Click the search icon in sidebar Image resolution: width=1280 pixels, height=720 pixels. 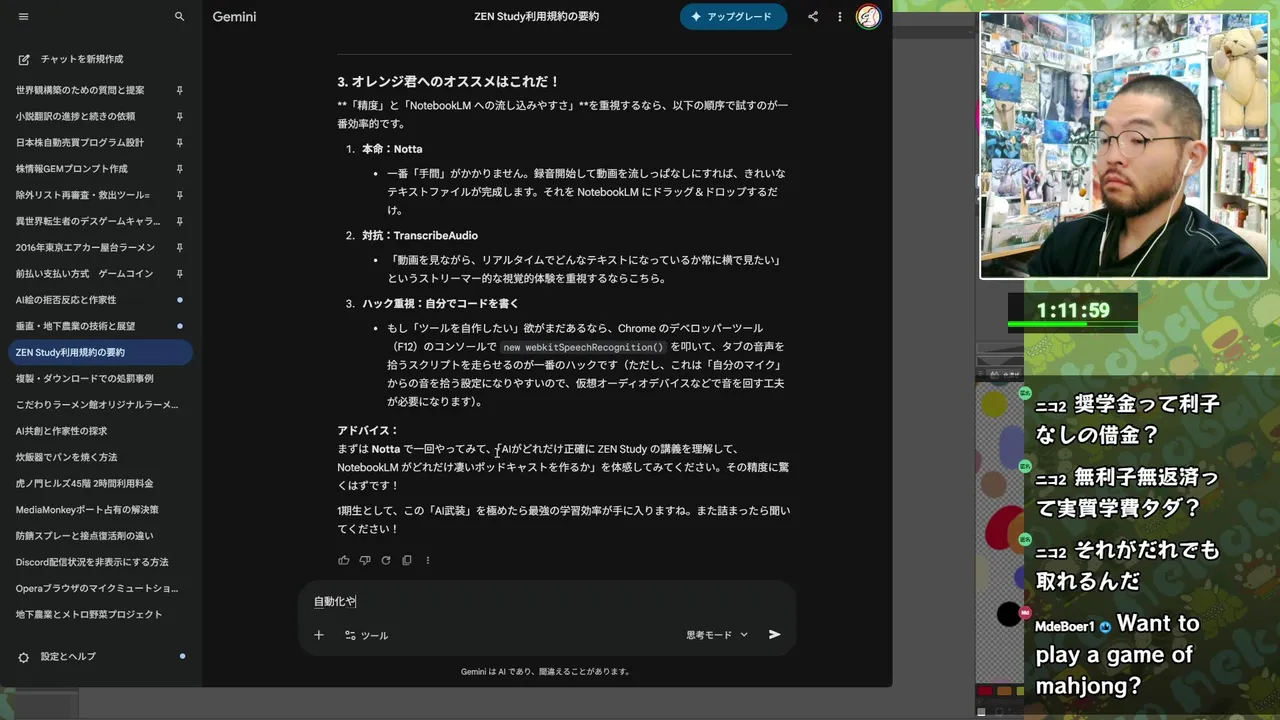click(x=180, y=17)
